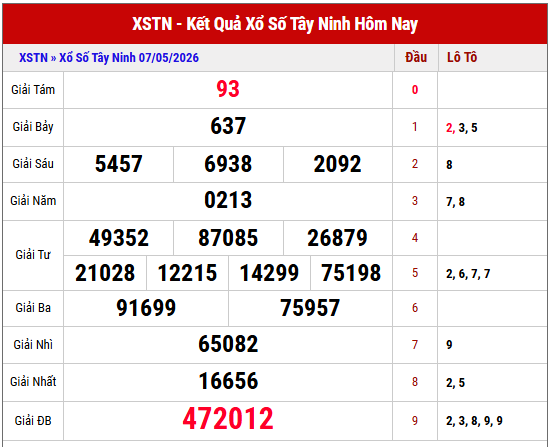Click Giải Tư number 75198
This screenshot has width=555, height=447.
coord(351,273)
